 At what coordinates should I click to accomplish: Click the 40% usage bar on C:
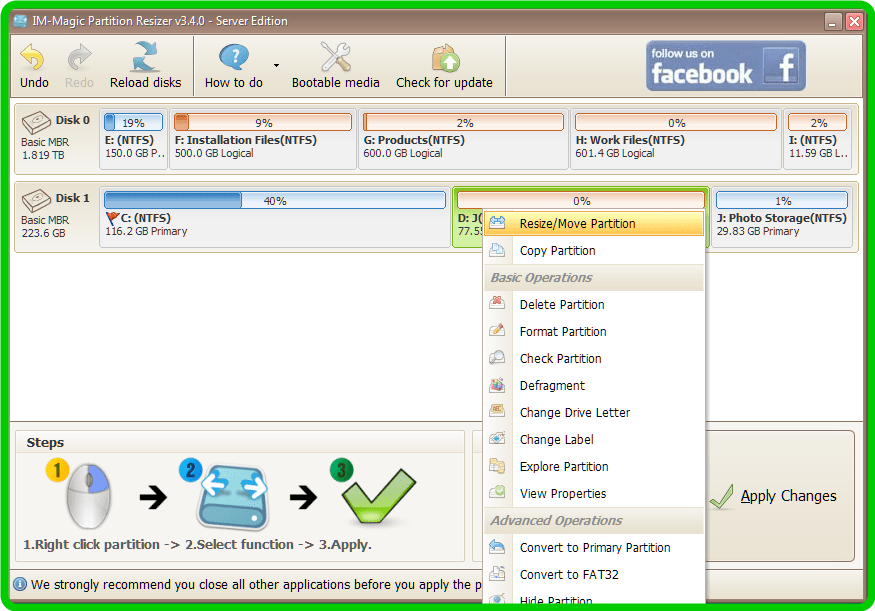pyautogui.click(x=275, y=200)
